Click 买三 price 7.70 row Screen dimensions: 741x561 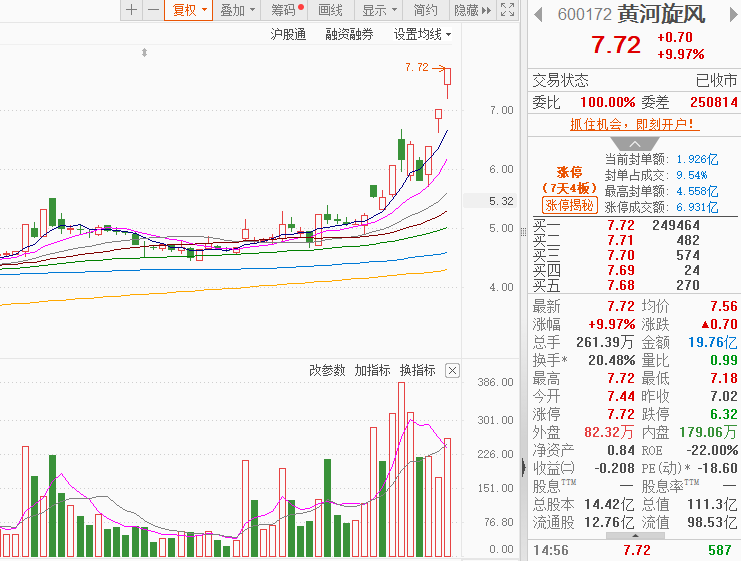[633, 255]
